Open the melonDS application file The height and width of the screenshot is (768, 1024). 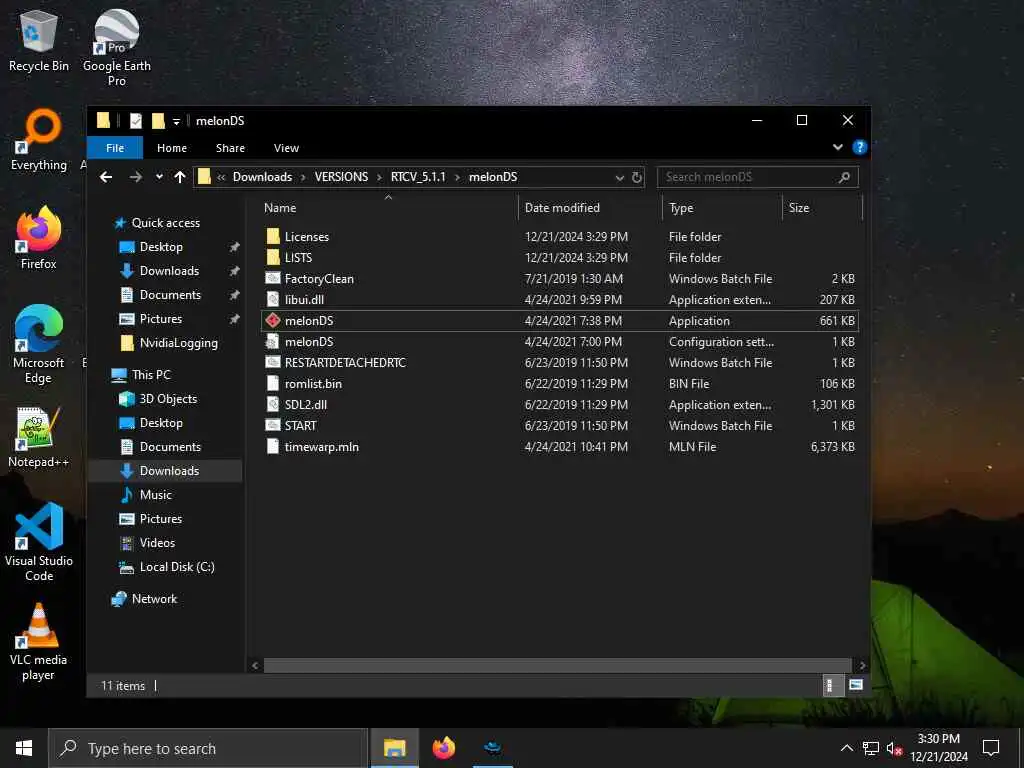560,321
